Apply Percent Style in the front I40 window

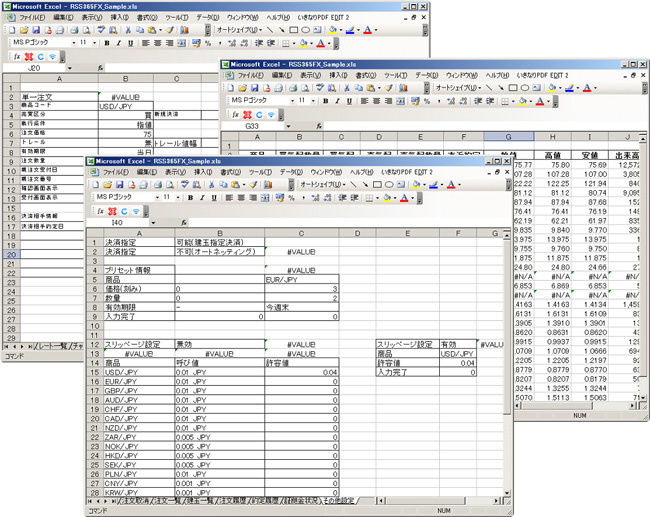(291, 198)
